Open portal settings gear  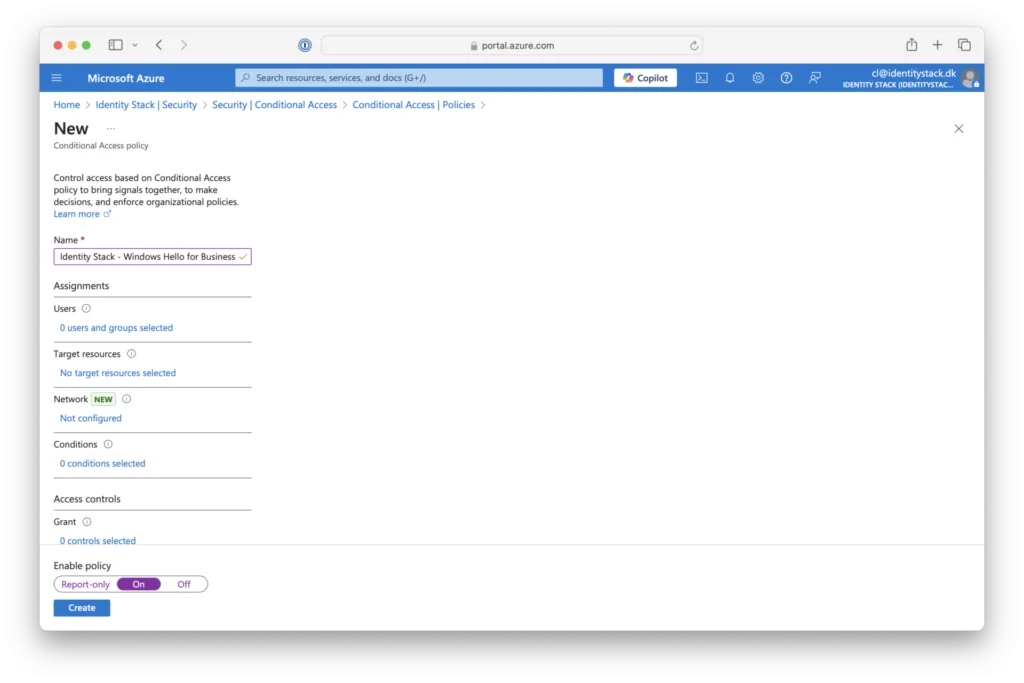pos(758,78)
